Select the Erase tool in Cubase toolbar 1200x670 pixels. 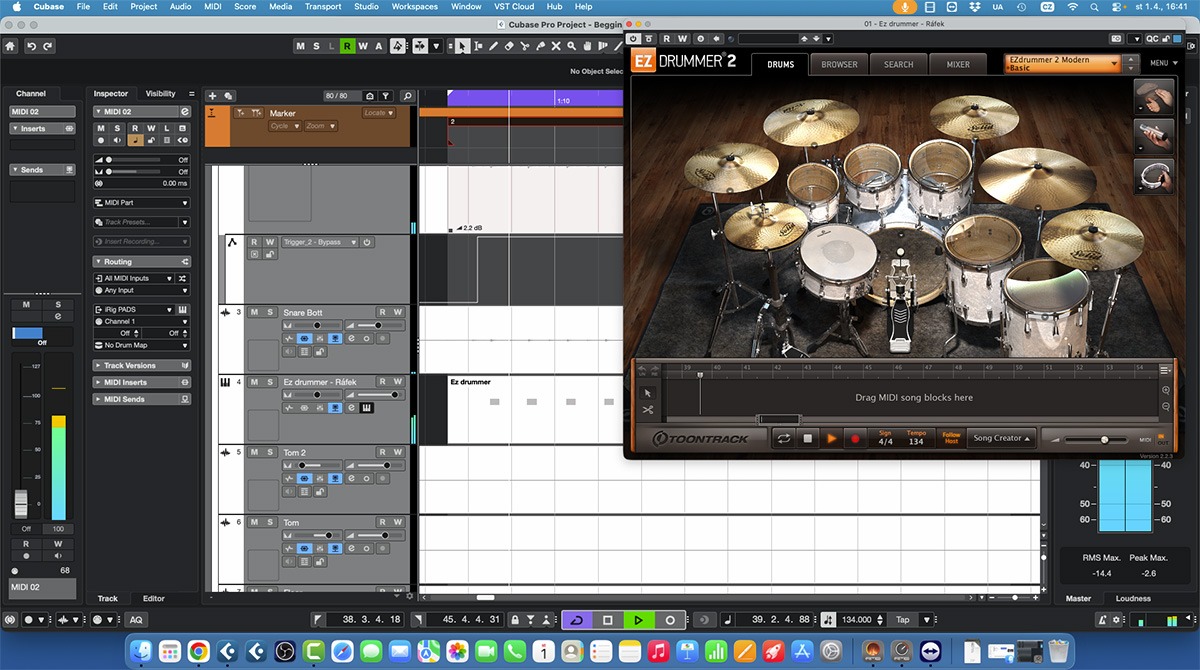509,46
